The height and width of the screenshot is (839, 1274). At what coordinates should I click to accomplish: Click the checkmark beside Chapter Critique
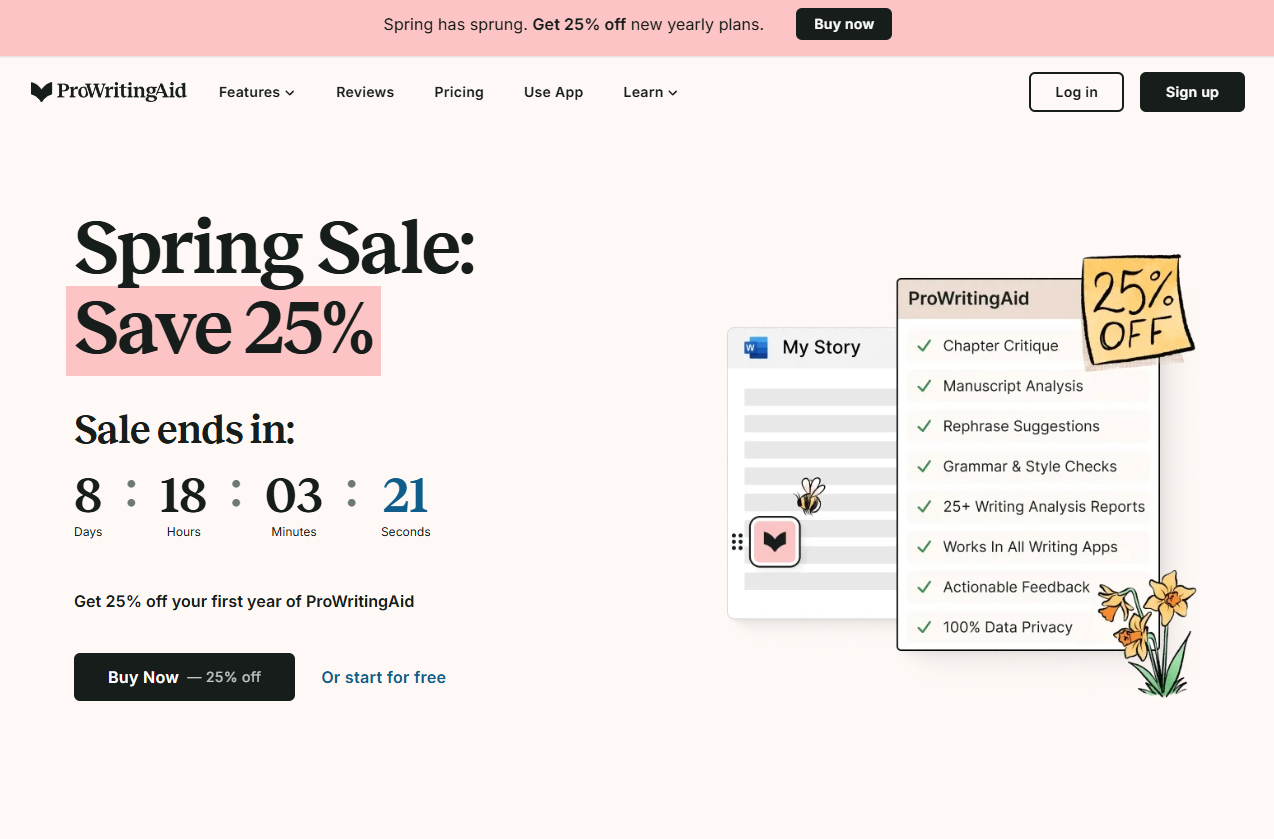point(922,346)
